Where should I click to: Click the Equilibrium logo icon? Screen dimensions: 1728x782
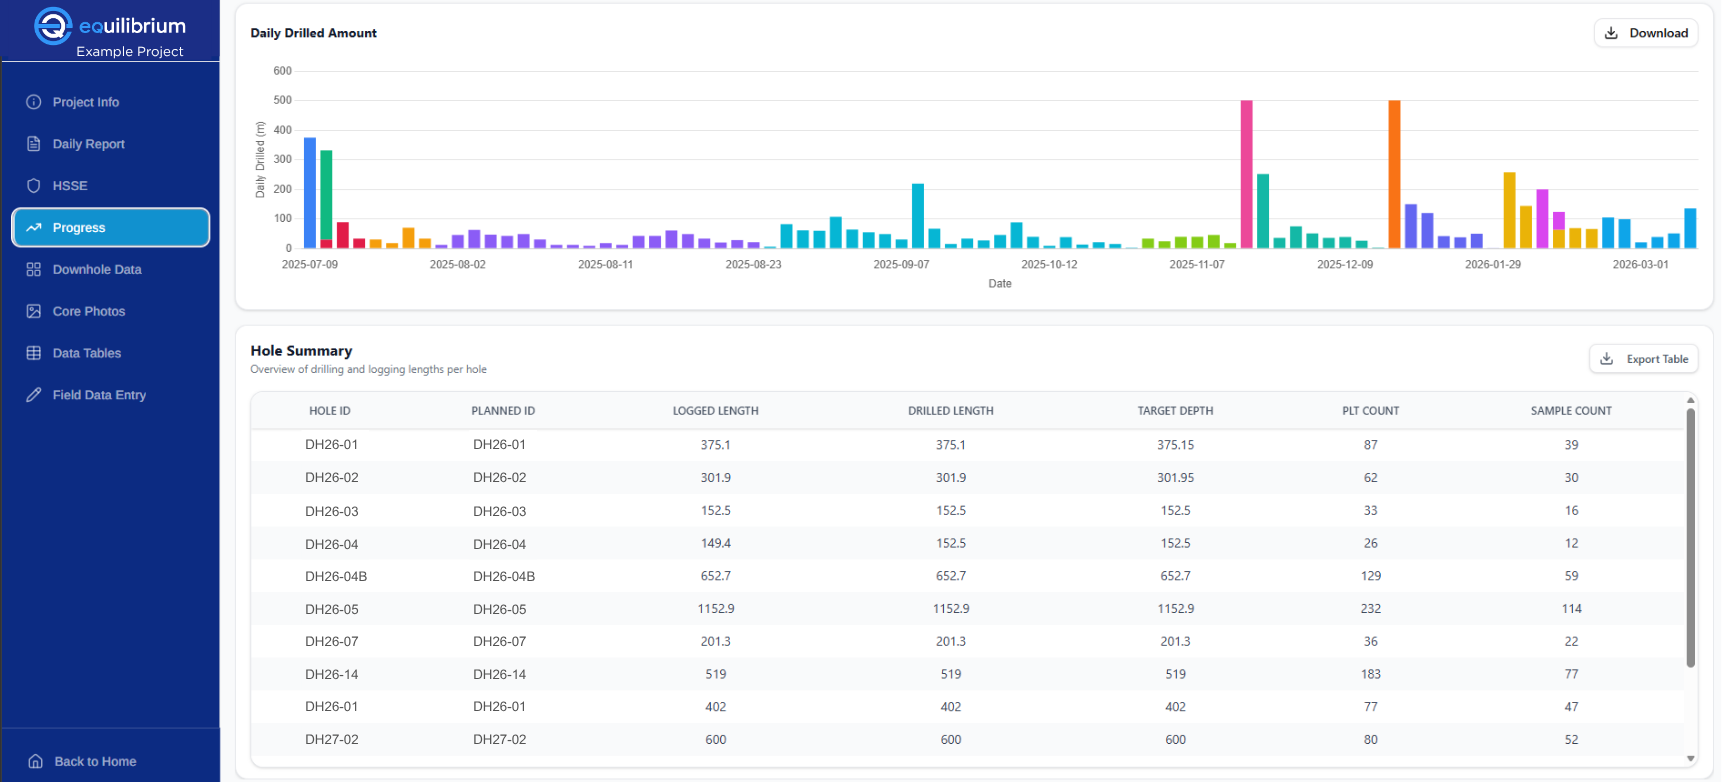pos(53,26)
